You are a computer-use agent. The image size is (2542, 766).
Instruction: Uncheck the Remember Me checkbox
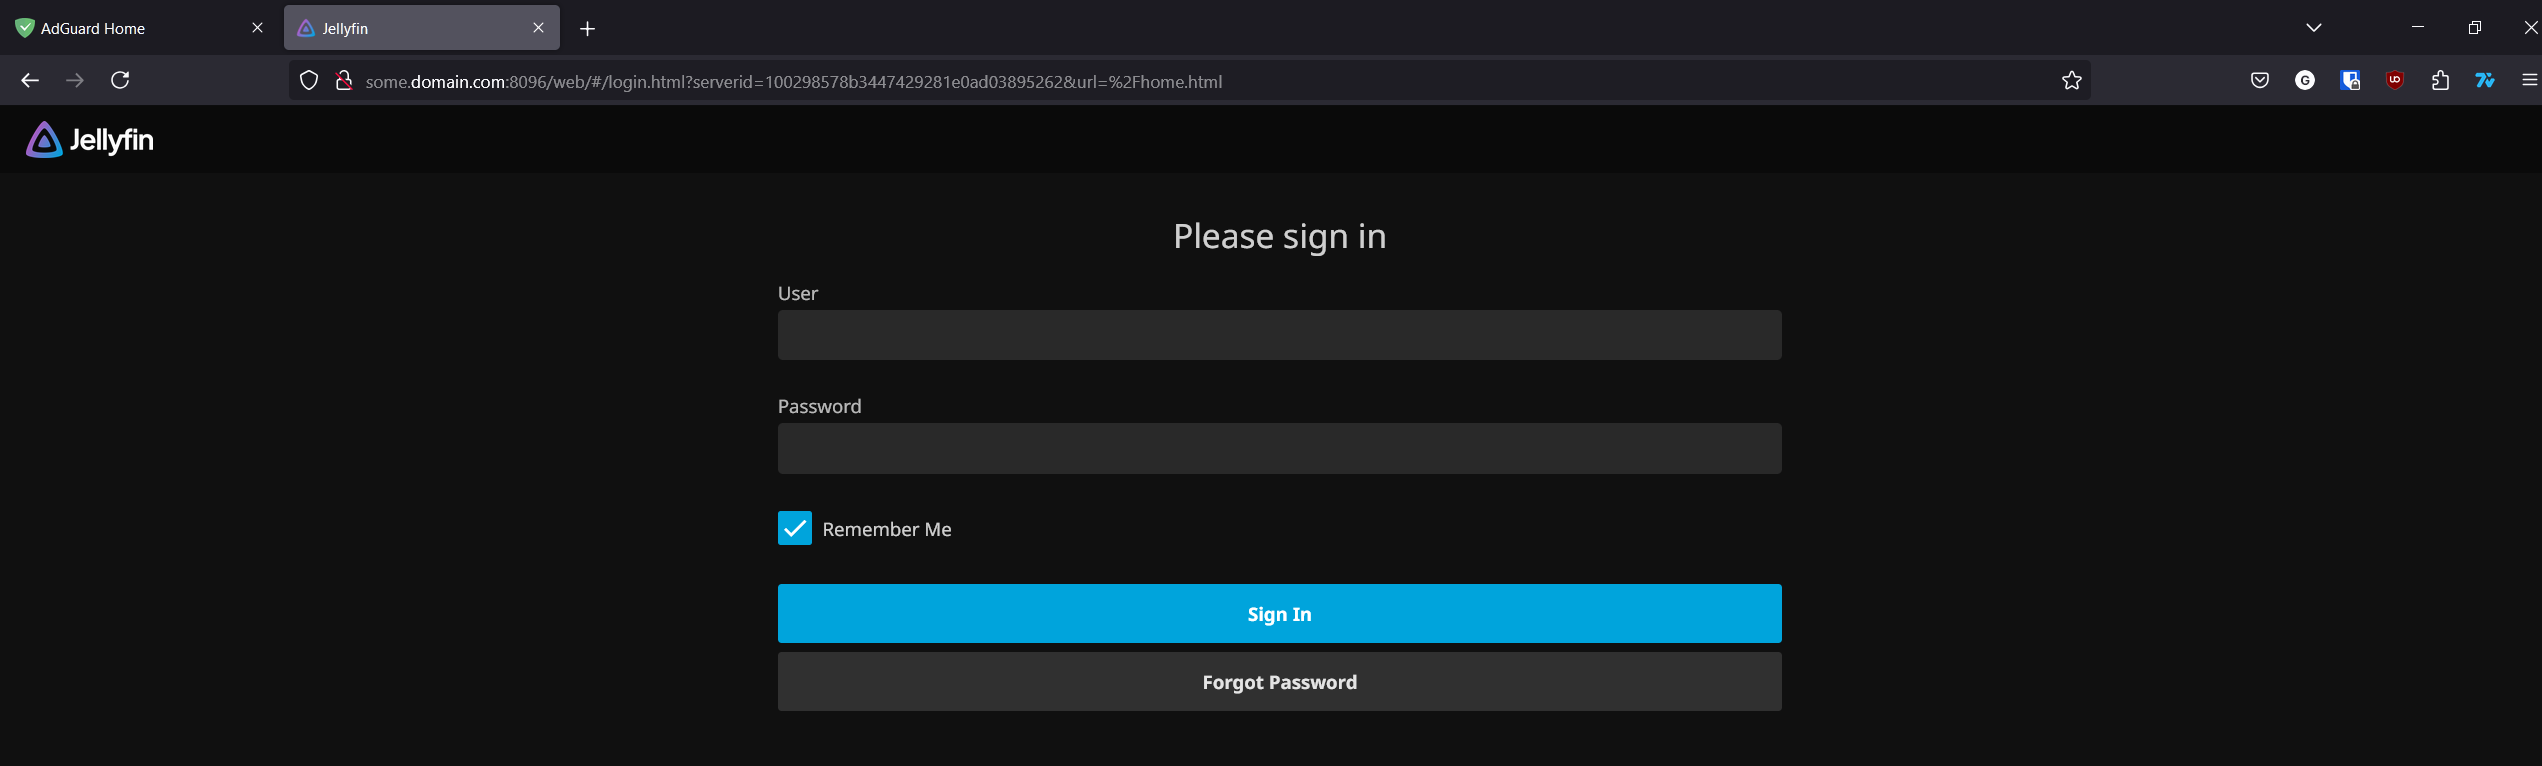795,528
